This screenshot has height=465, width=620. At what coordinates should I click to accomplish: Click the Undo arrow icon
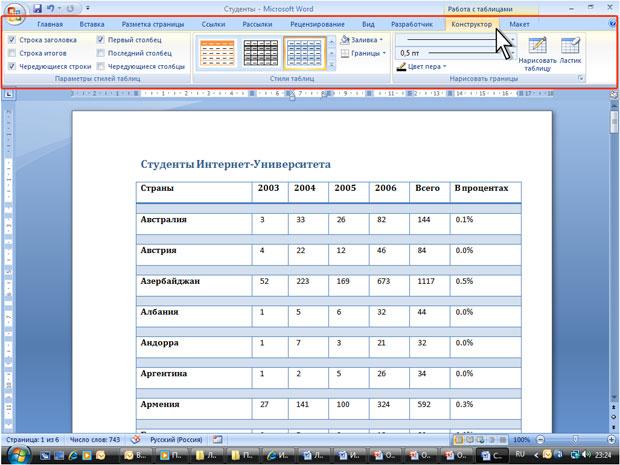(x=51, y=8)
